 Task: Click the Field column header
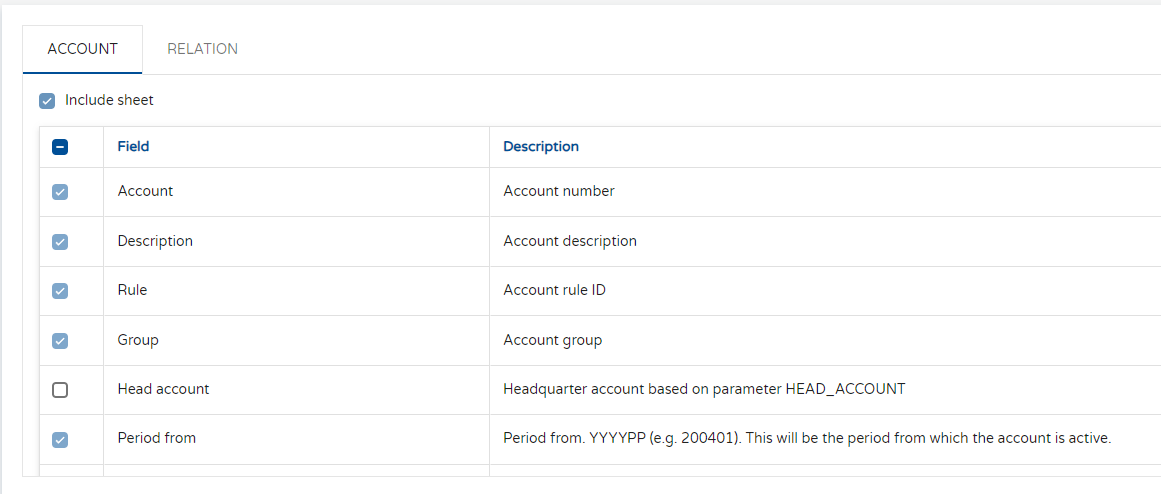[133, 147]
